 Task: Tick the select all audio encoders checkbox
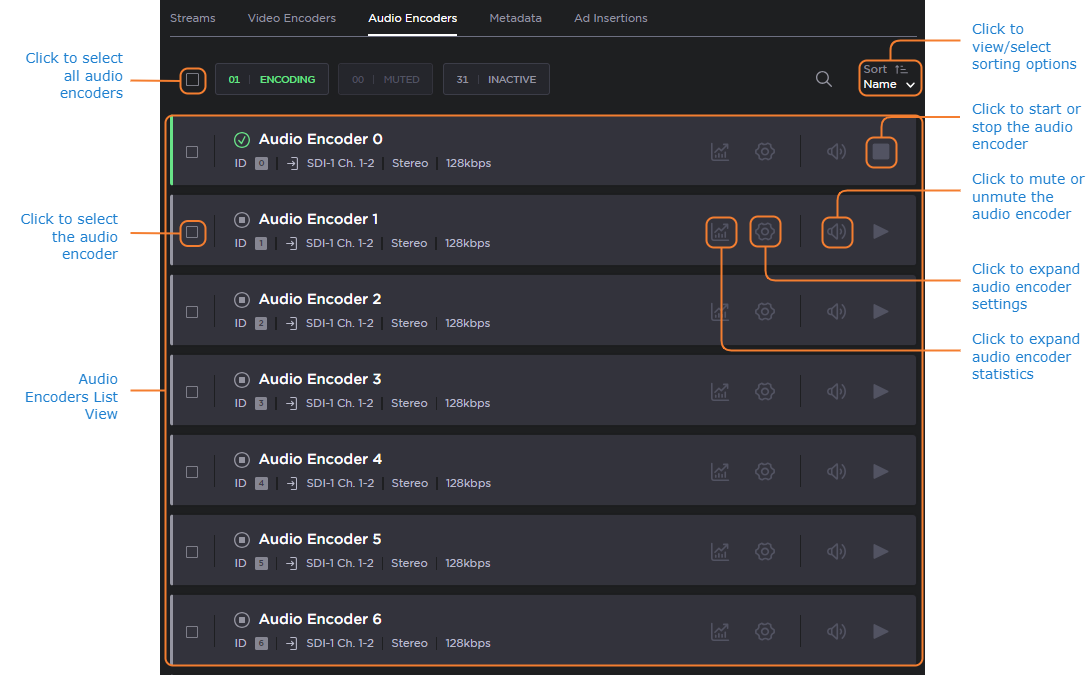pos(192,79)
